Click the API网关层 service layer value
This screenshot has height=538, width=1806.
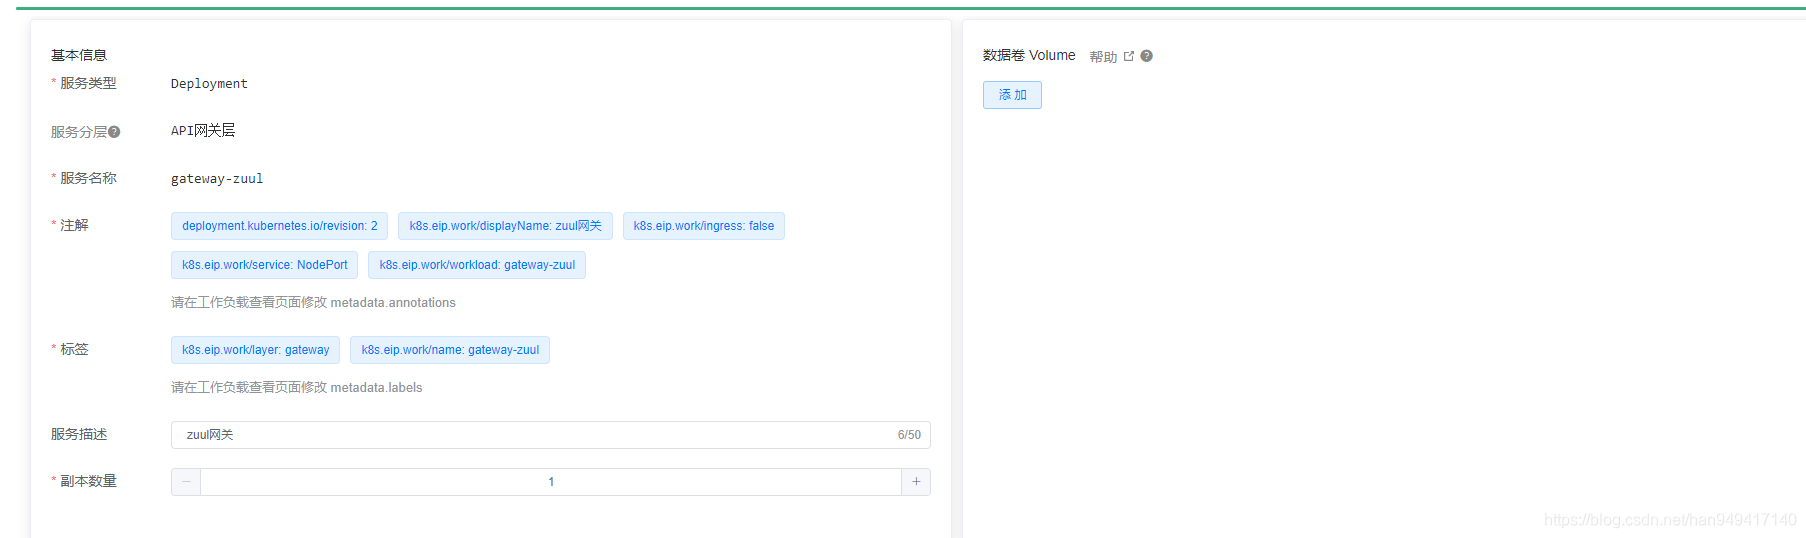point(203,131)
